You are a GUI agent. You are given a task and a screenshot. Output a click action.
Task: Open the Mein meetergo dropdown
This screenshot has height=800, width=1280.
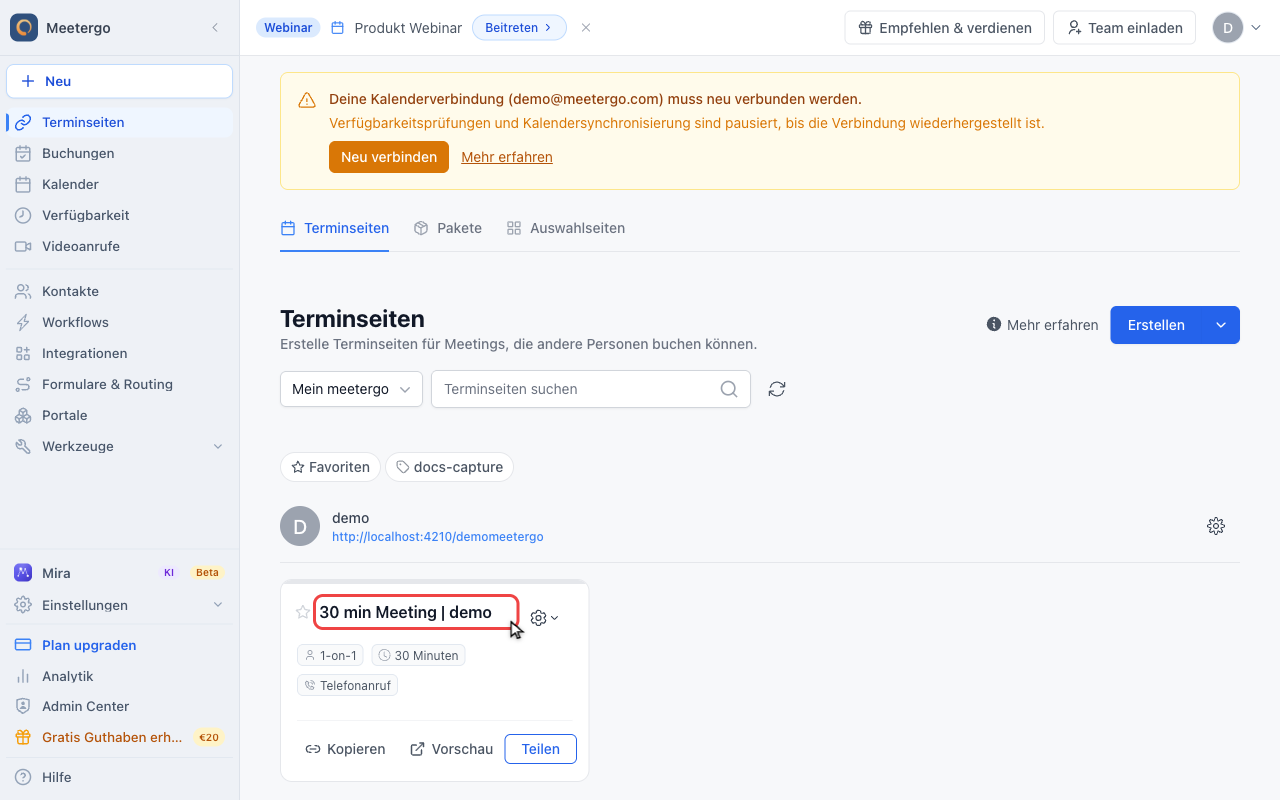351,389
